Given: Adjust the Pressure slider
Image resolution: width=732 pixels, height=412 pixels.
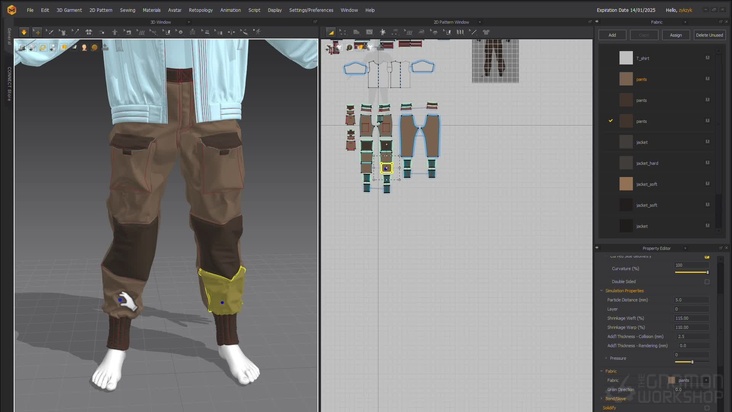Looking at the screenshot, I should pyautogui.click(x=691, y=362).
